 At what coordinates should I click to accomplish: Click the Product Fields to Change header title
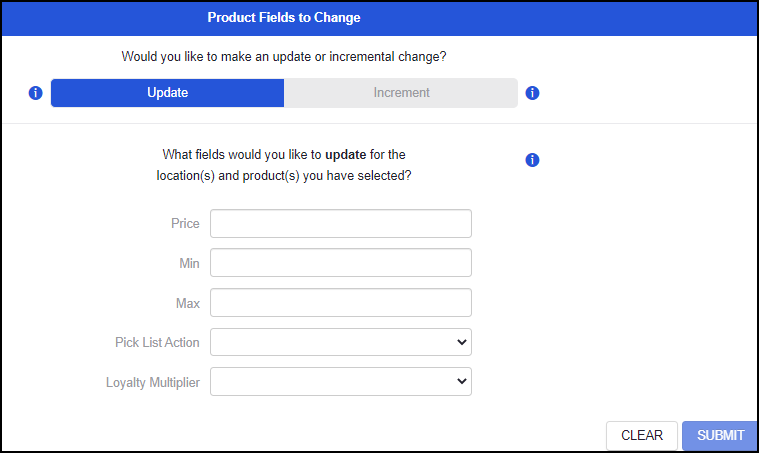pyautogui.click(x=284, y=17)
